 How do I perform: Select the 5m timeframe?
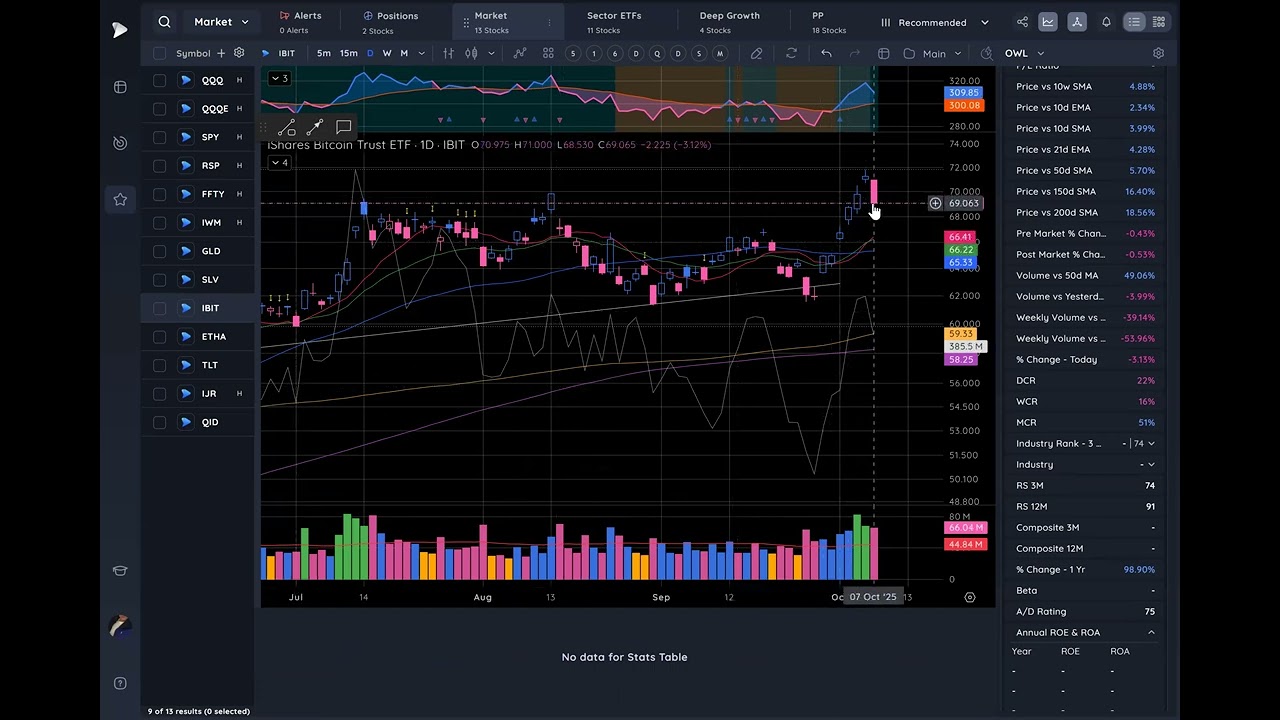[324, 53]
